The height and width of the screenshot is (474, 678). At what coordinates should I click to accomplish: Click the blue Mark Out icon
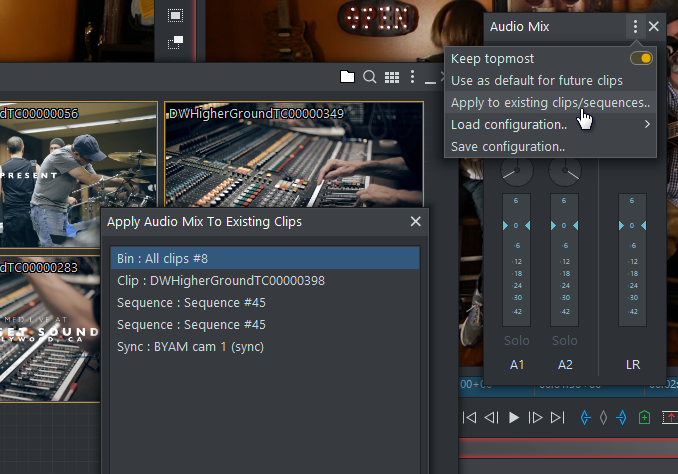pyautogui.click(x=621, y=417)
